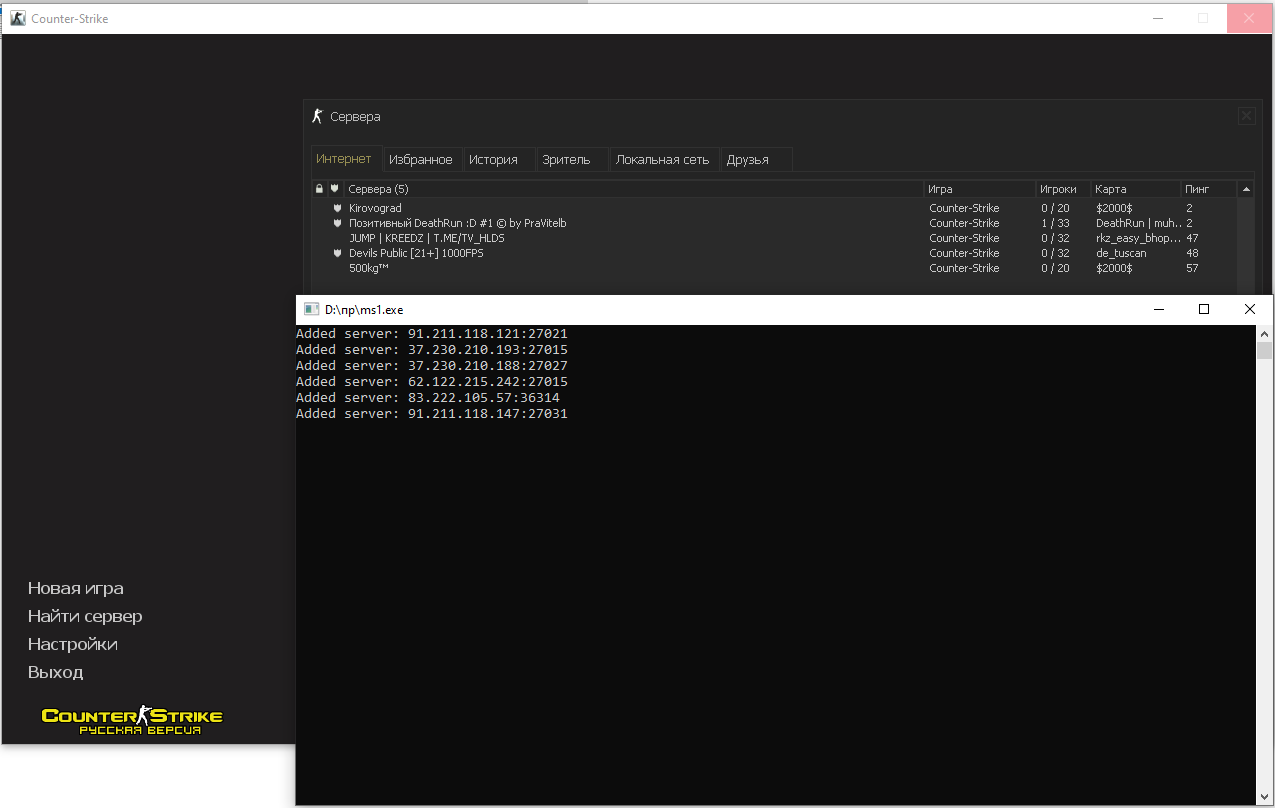Open the Локальная сеть tab

click(x=663, y=160)
